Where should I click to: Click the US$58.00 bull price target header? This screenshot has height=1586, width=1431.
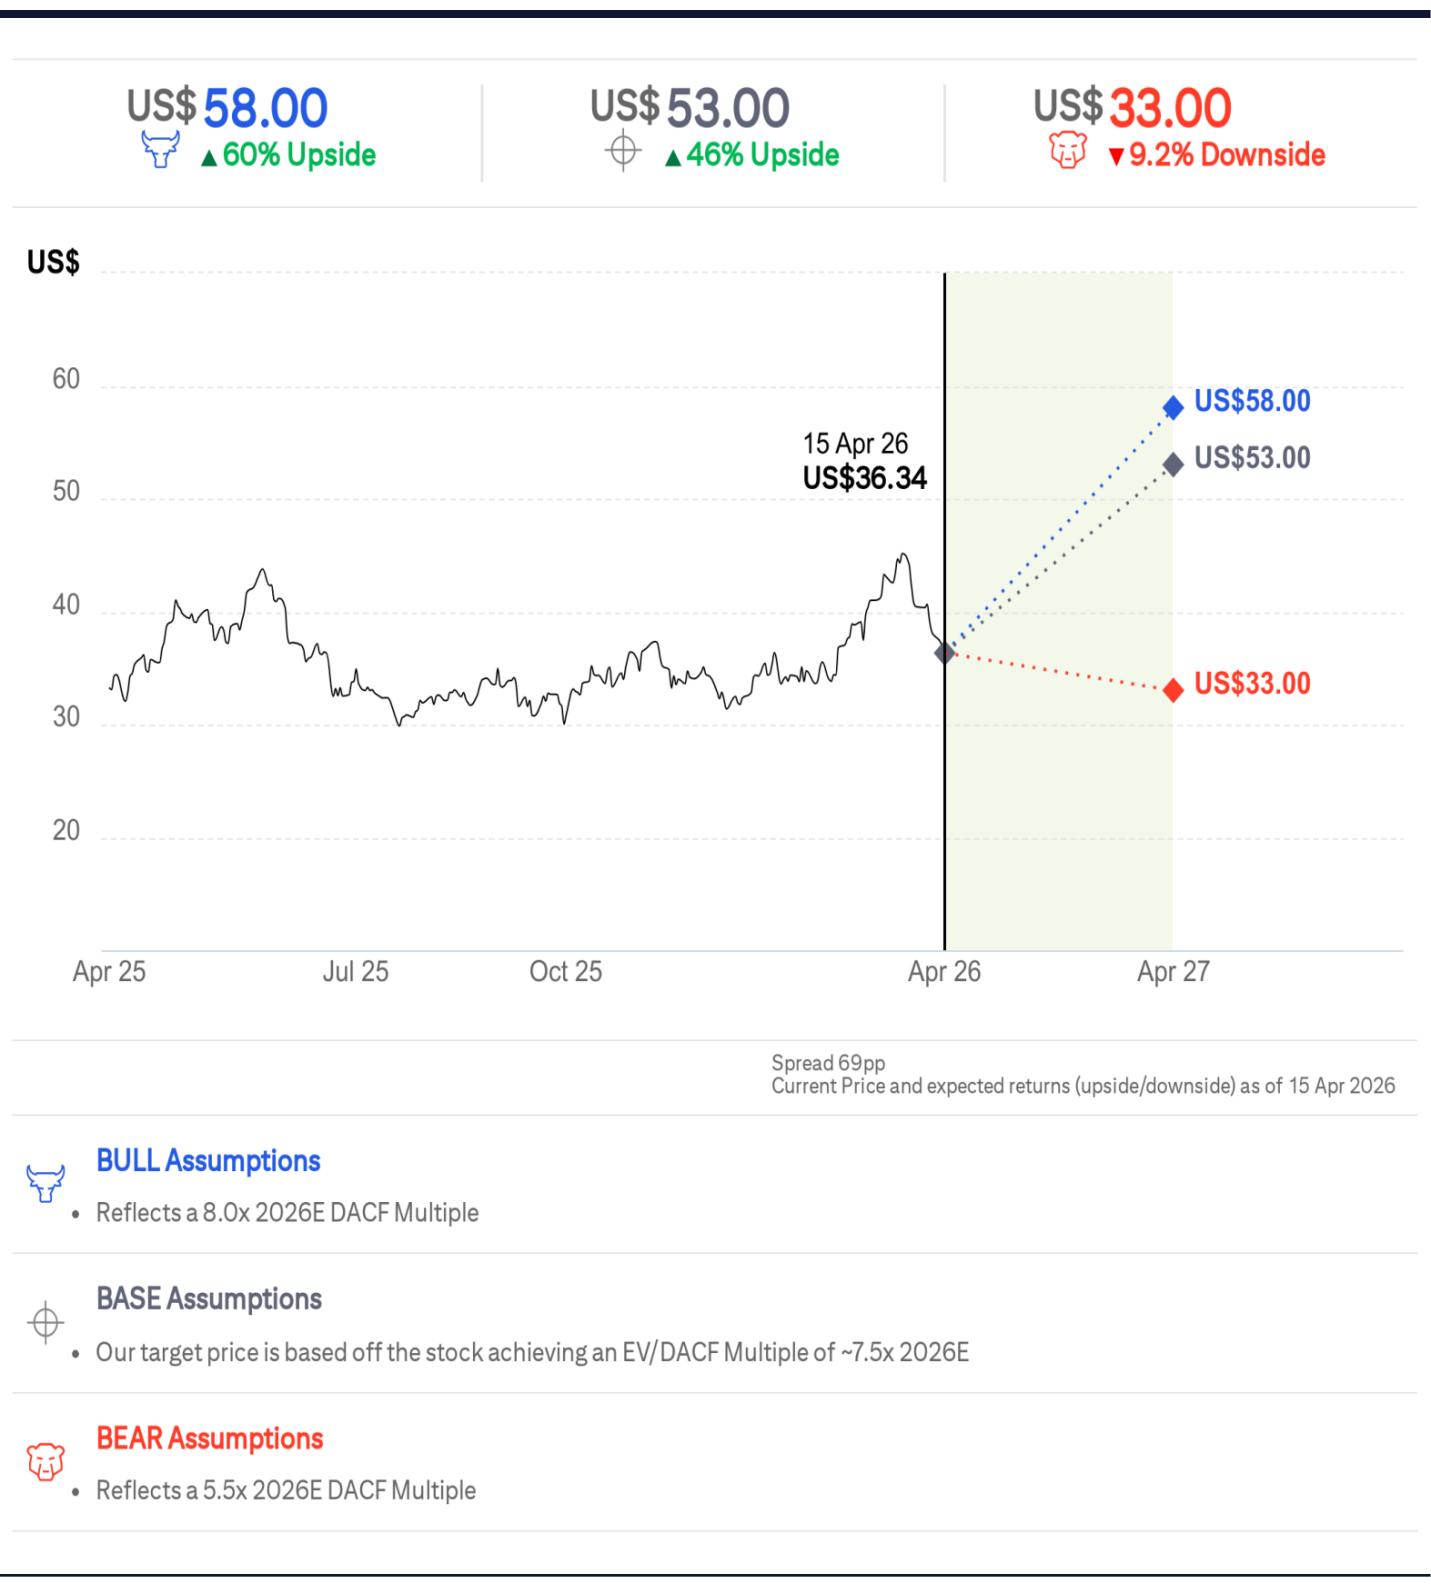click(x=227, y=108)
